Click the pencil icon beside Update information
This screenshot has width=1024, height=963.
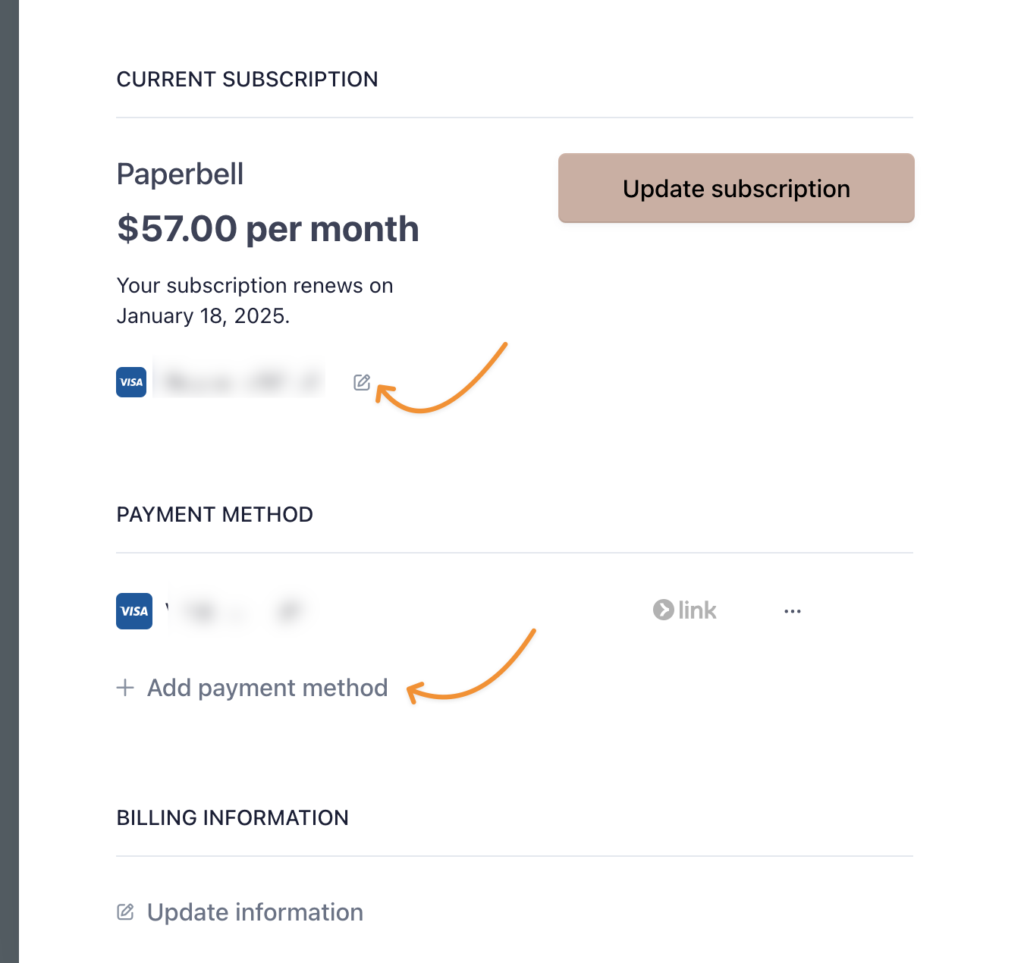click(126, 912)
